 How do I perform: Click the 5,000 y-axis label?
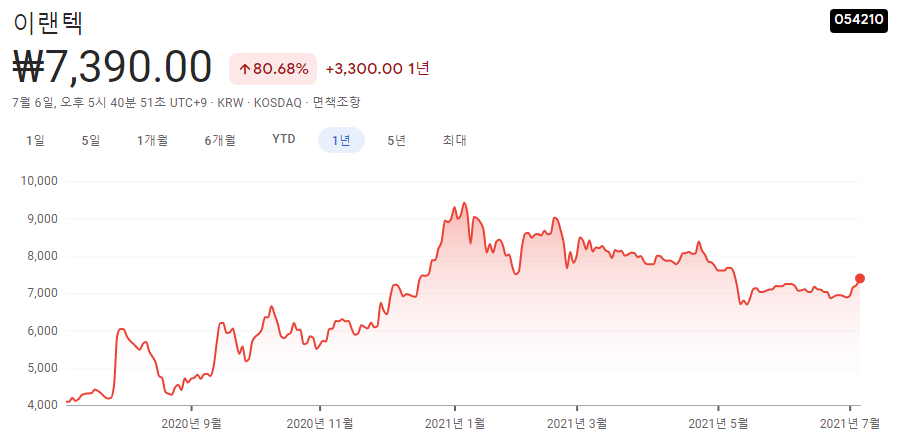click(42, 368)
